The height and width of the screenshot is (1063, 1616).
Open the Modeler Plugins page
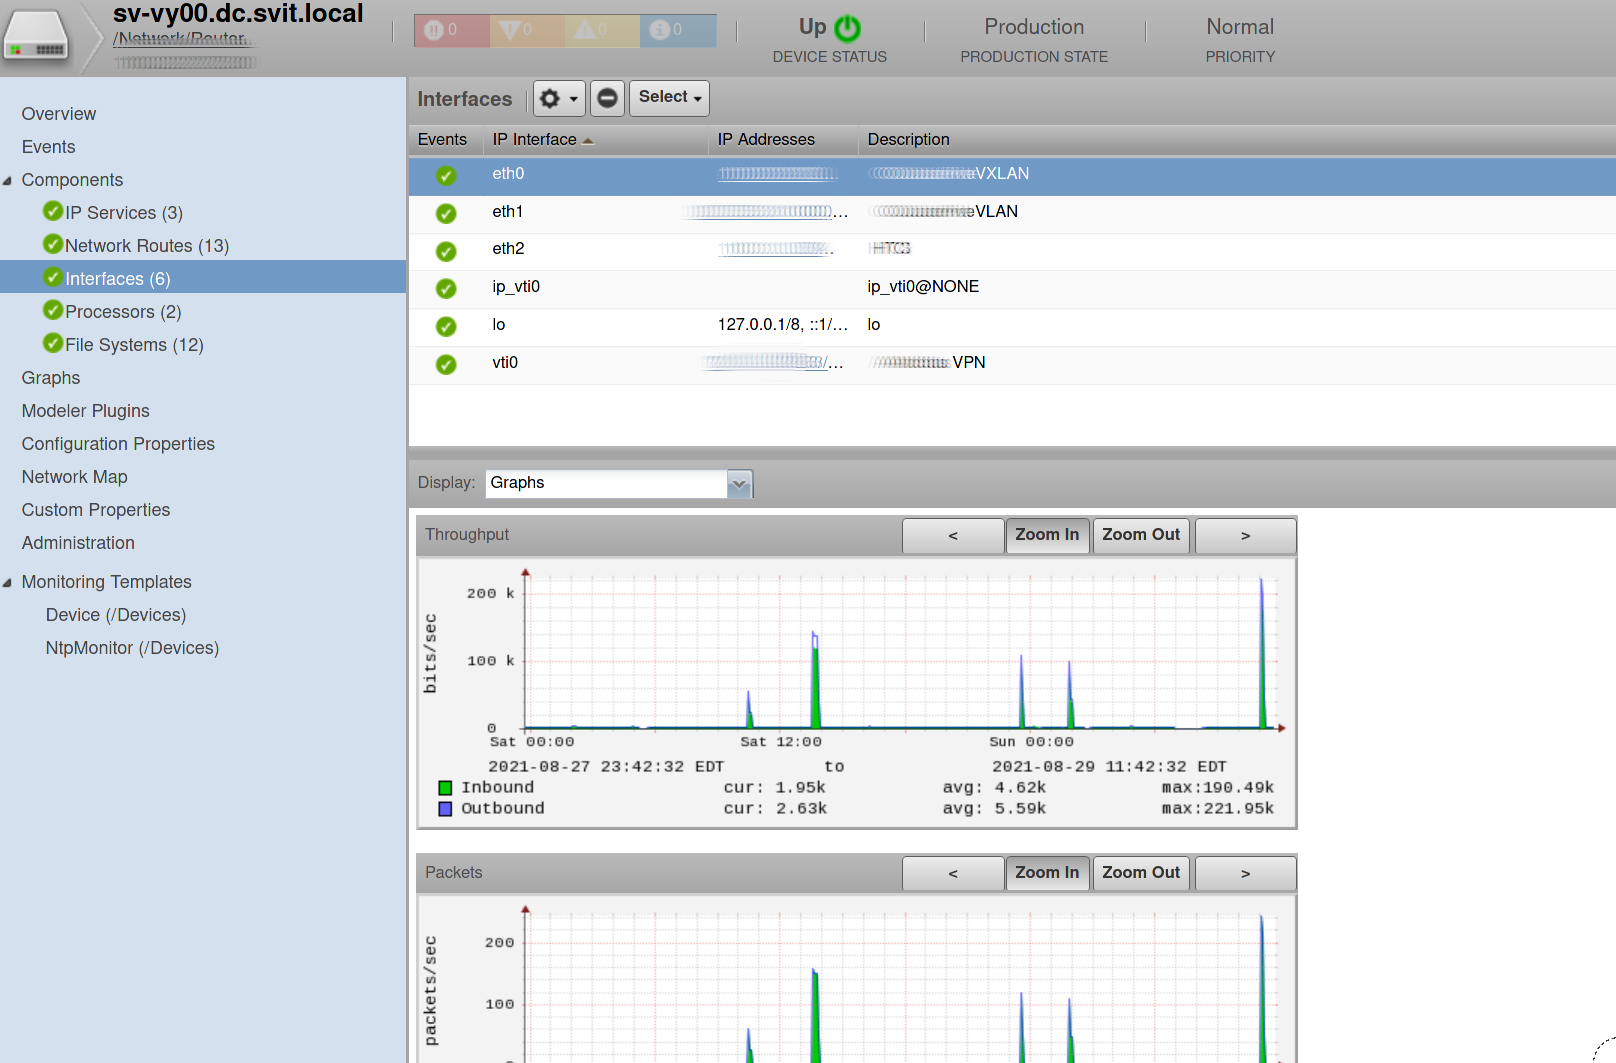[x=86, y=411]
